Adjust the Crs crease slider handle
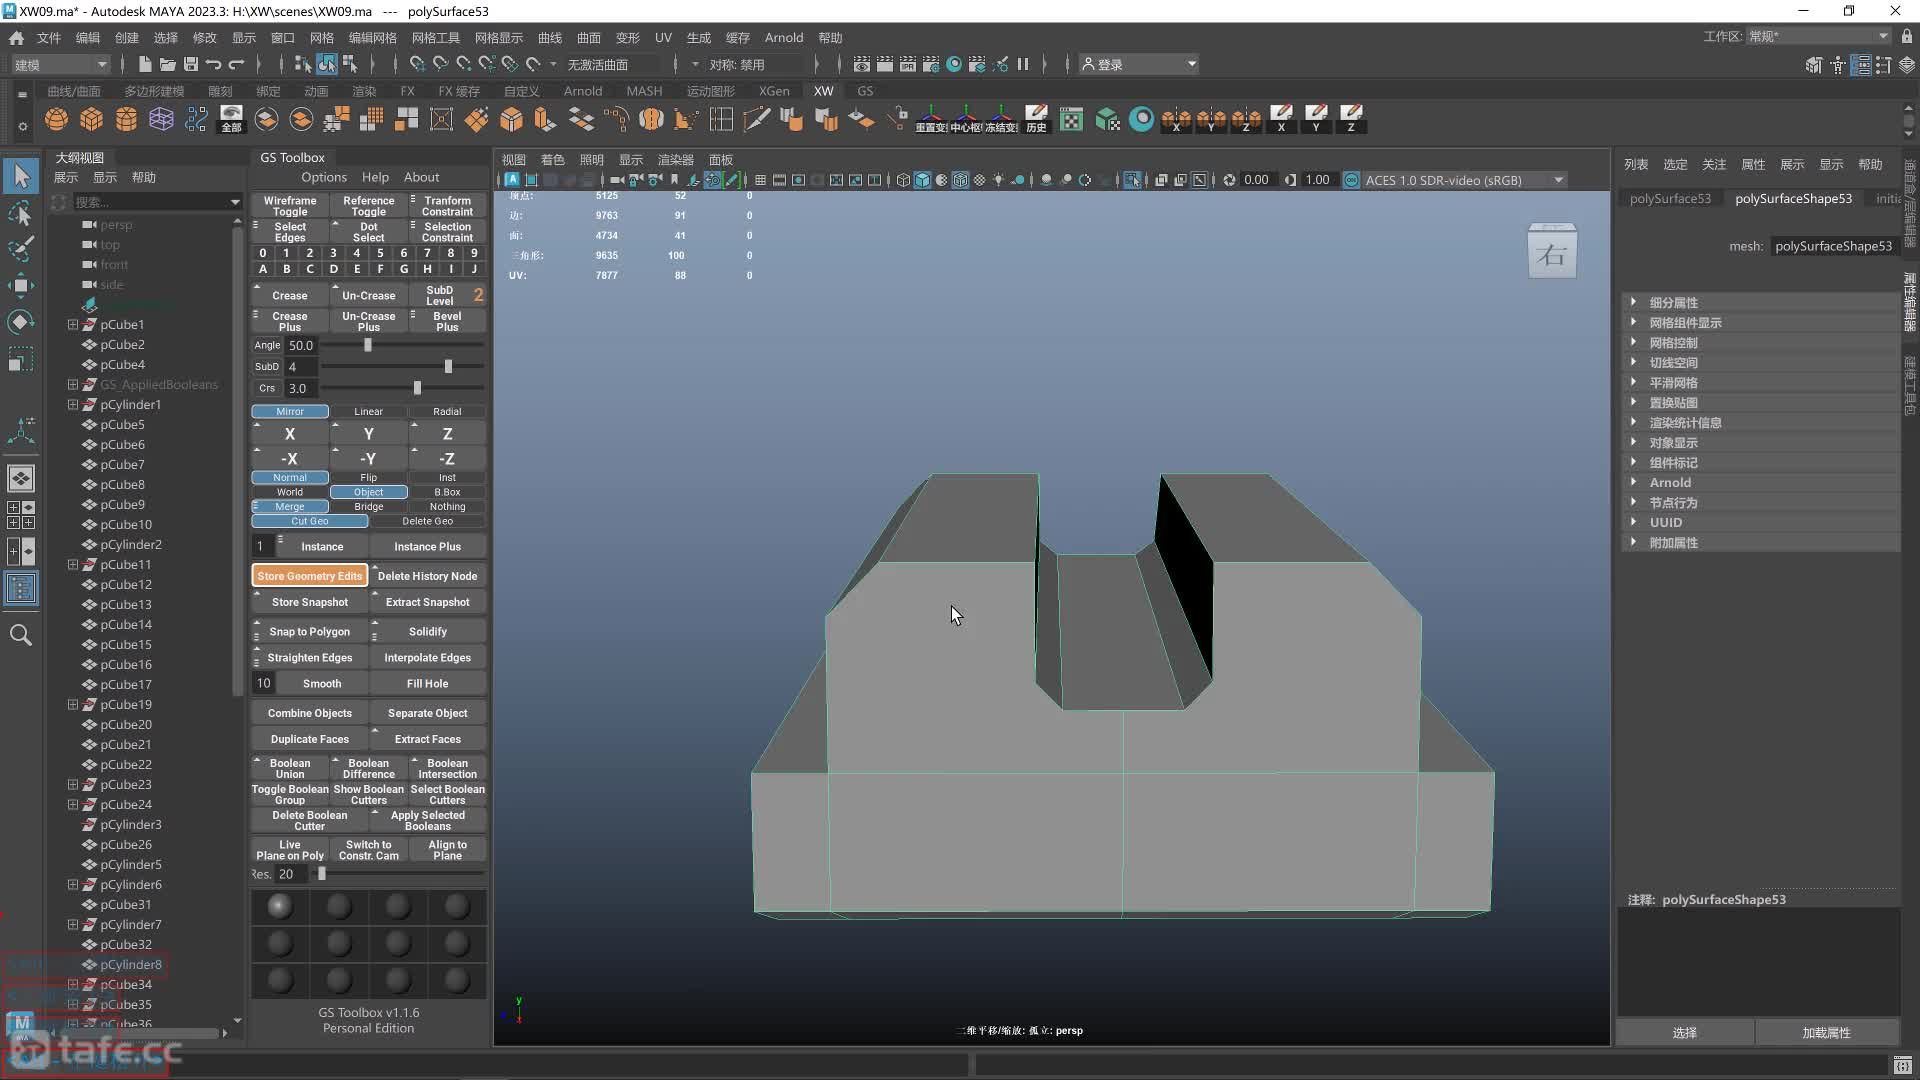Screen dimensions: 1920x1080 coord(417,388)
